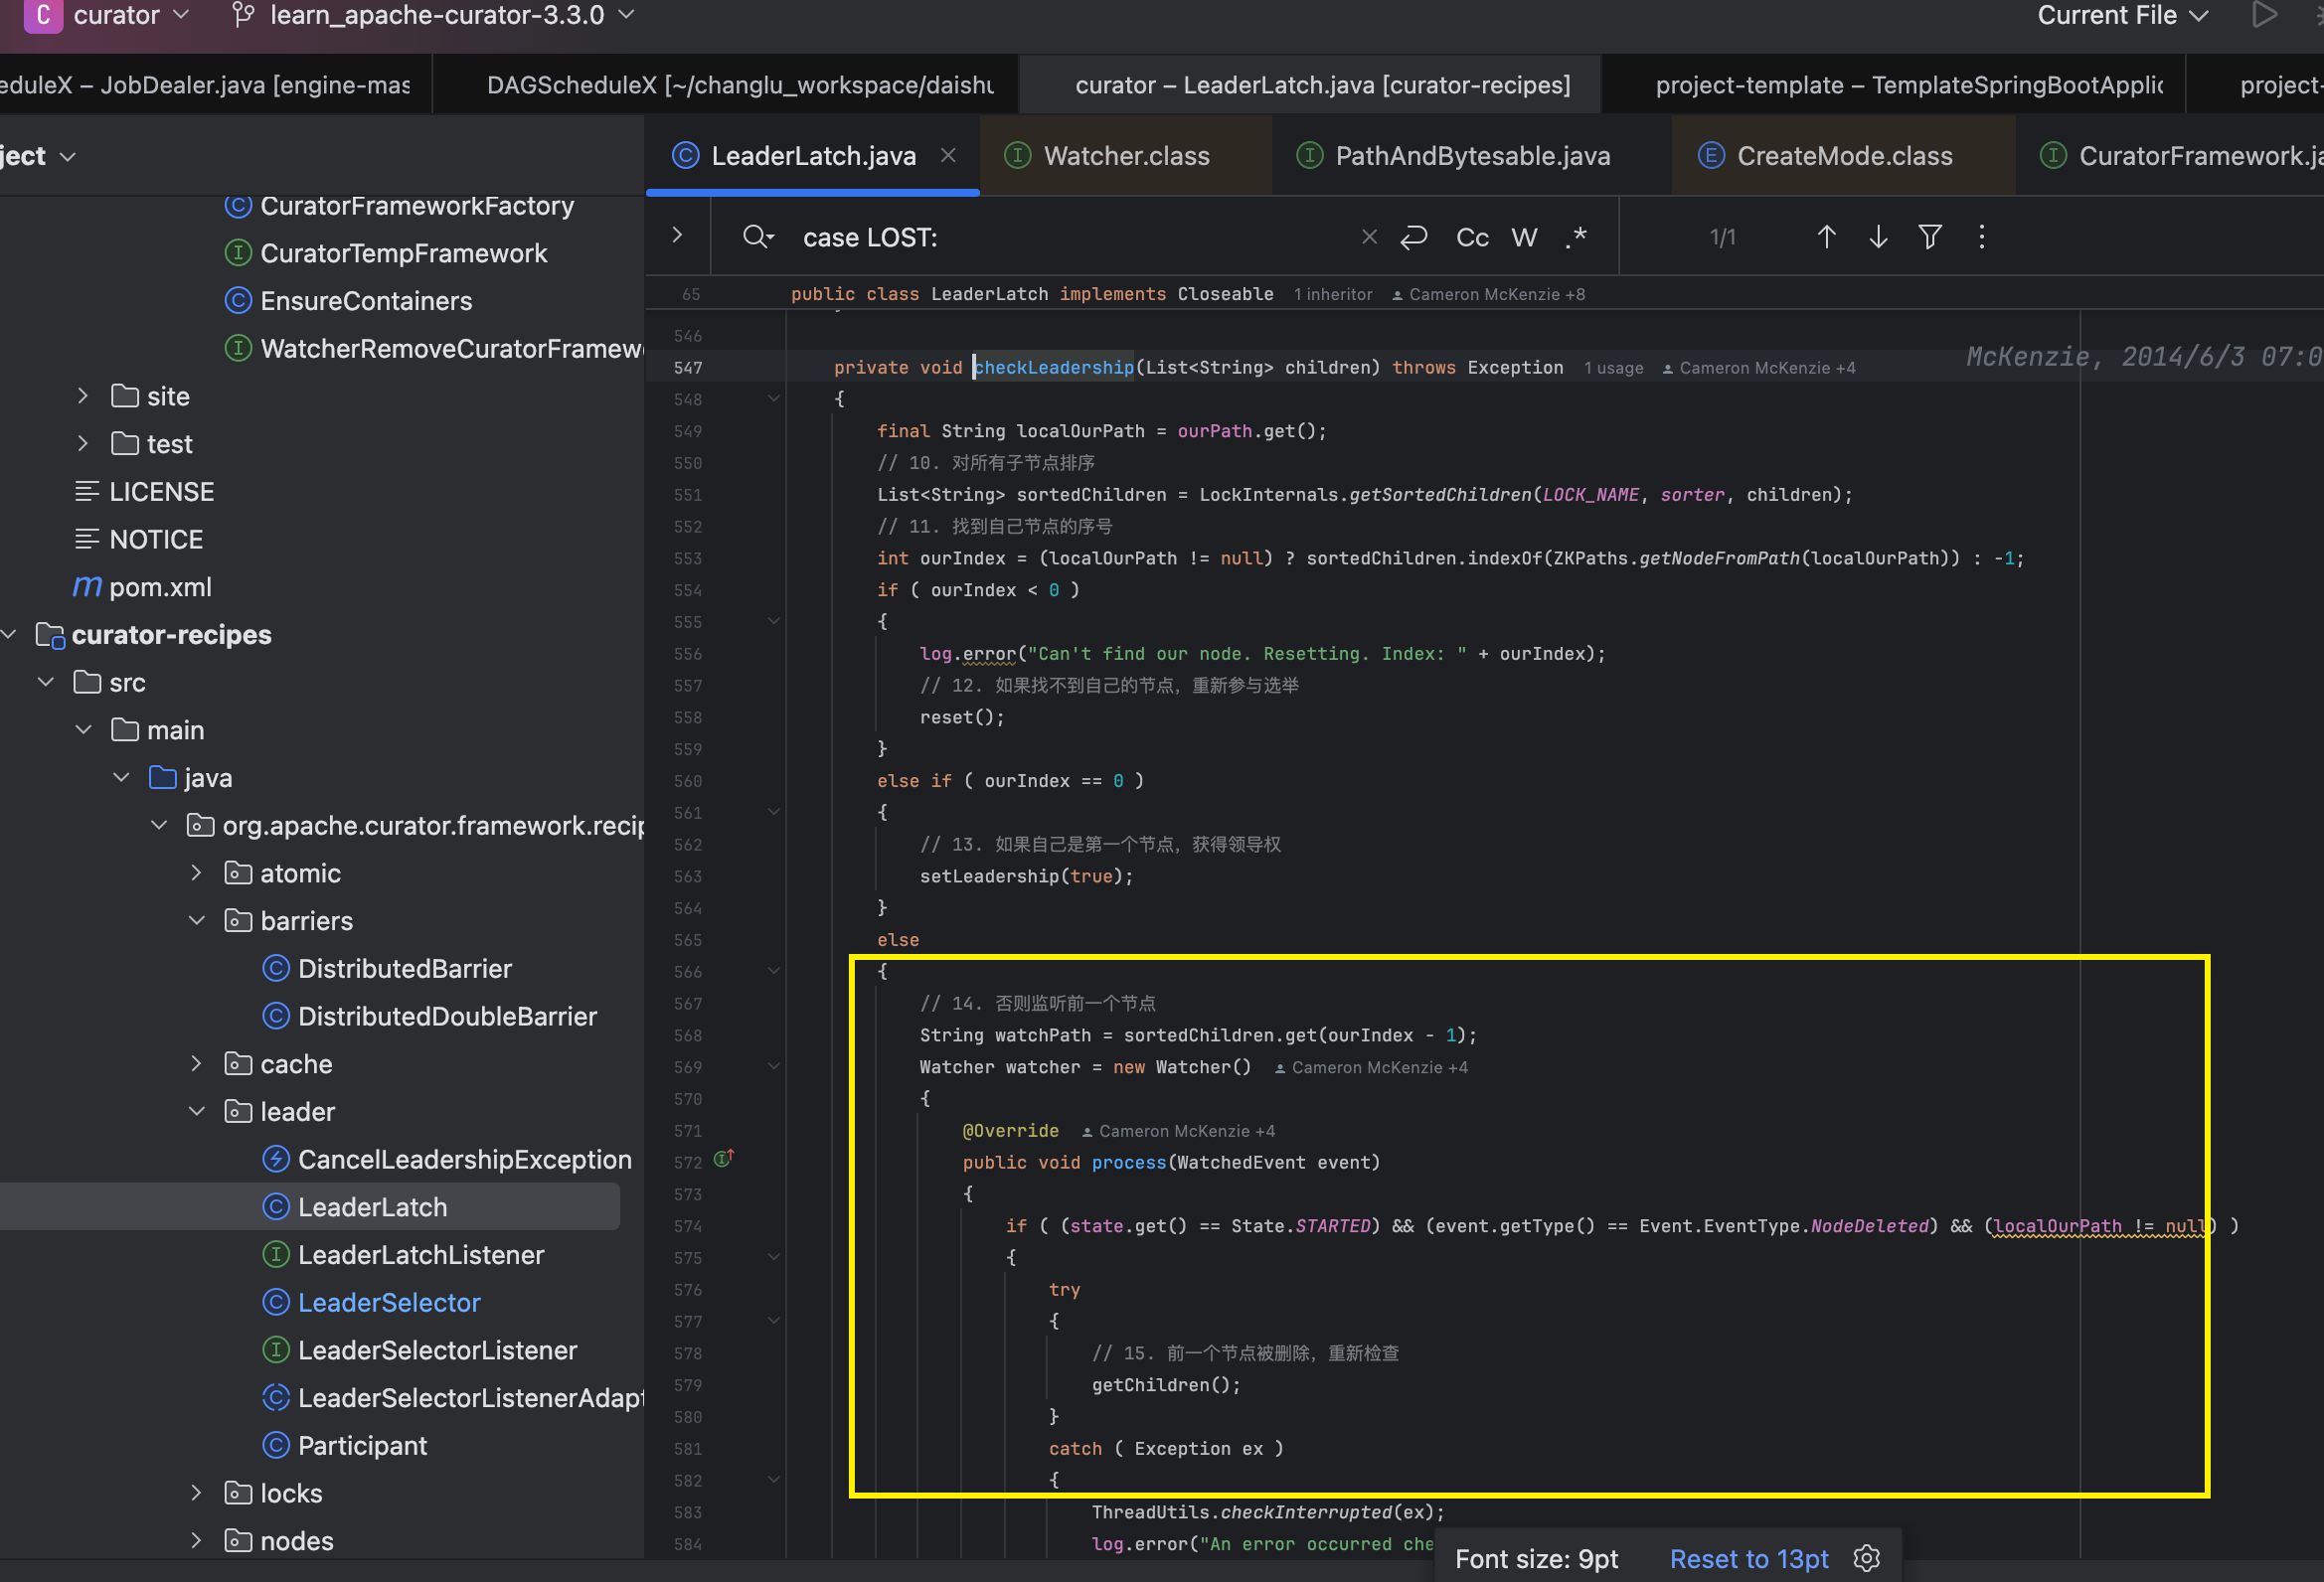
Task: Toggle Match Case (Cc) in search
Action: tap(1472, 237)
